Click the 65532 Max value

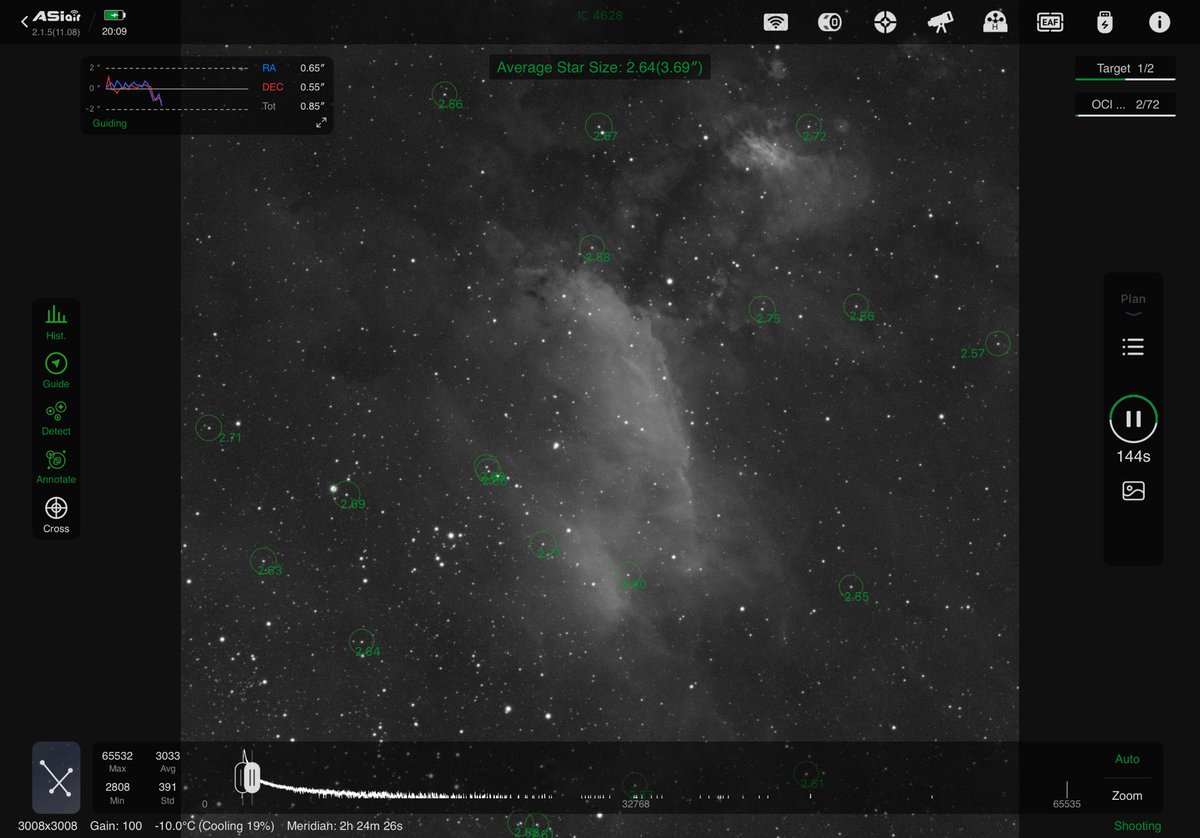tap(117, 756)
